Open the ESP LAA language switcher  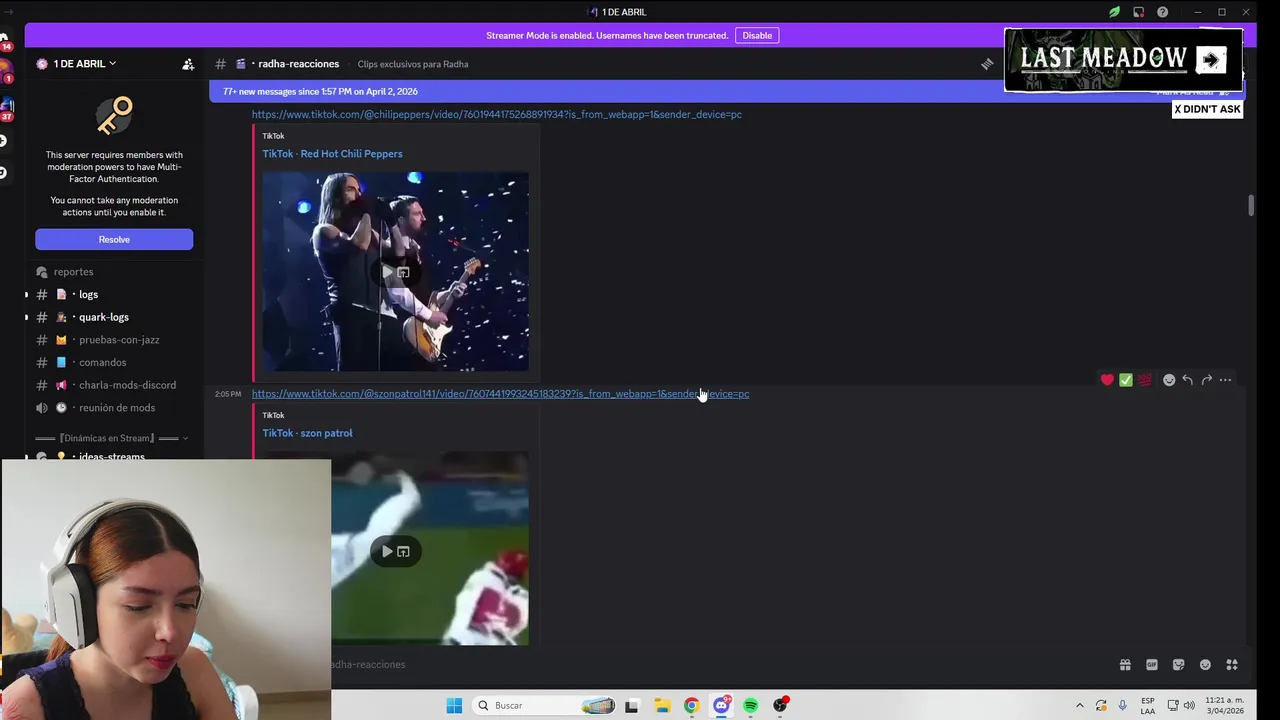click(x=1148, y=705)
